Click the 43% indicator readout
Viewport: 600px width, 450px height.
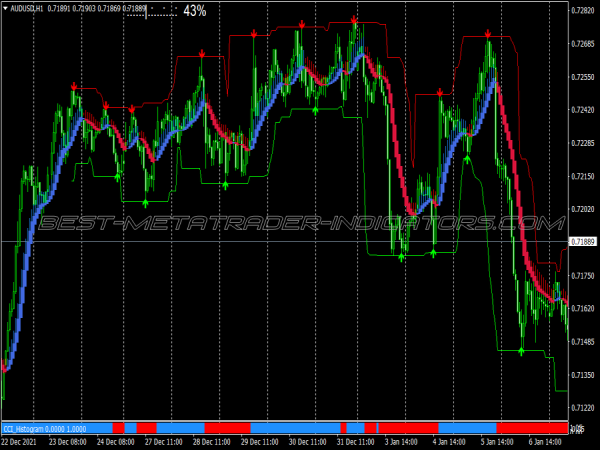(x=194, y=11)
